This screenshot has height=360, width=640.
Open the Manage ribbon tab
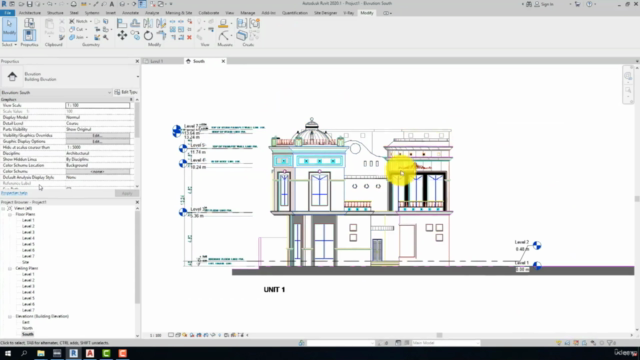click(x=247, y=13)
